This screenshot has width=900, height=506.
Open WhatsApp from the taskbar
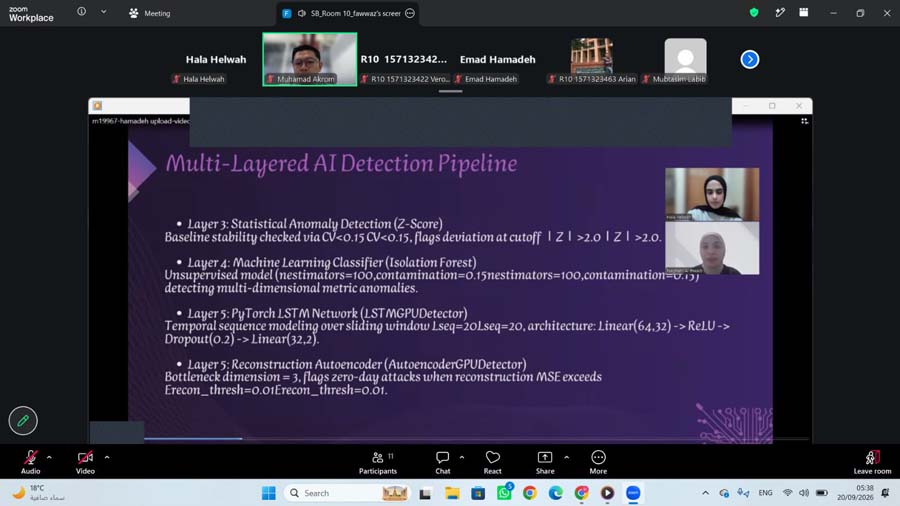[x=504, y=493]
